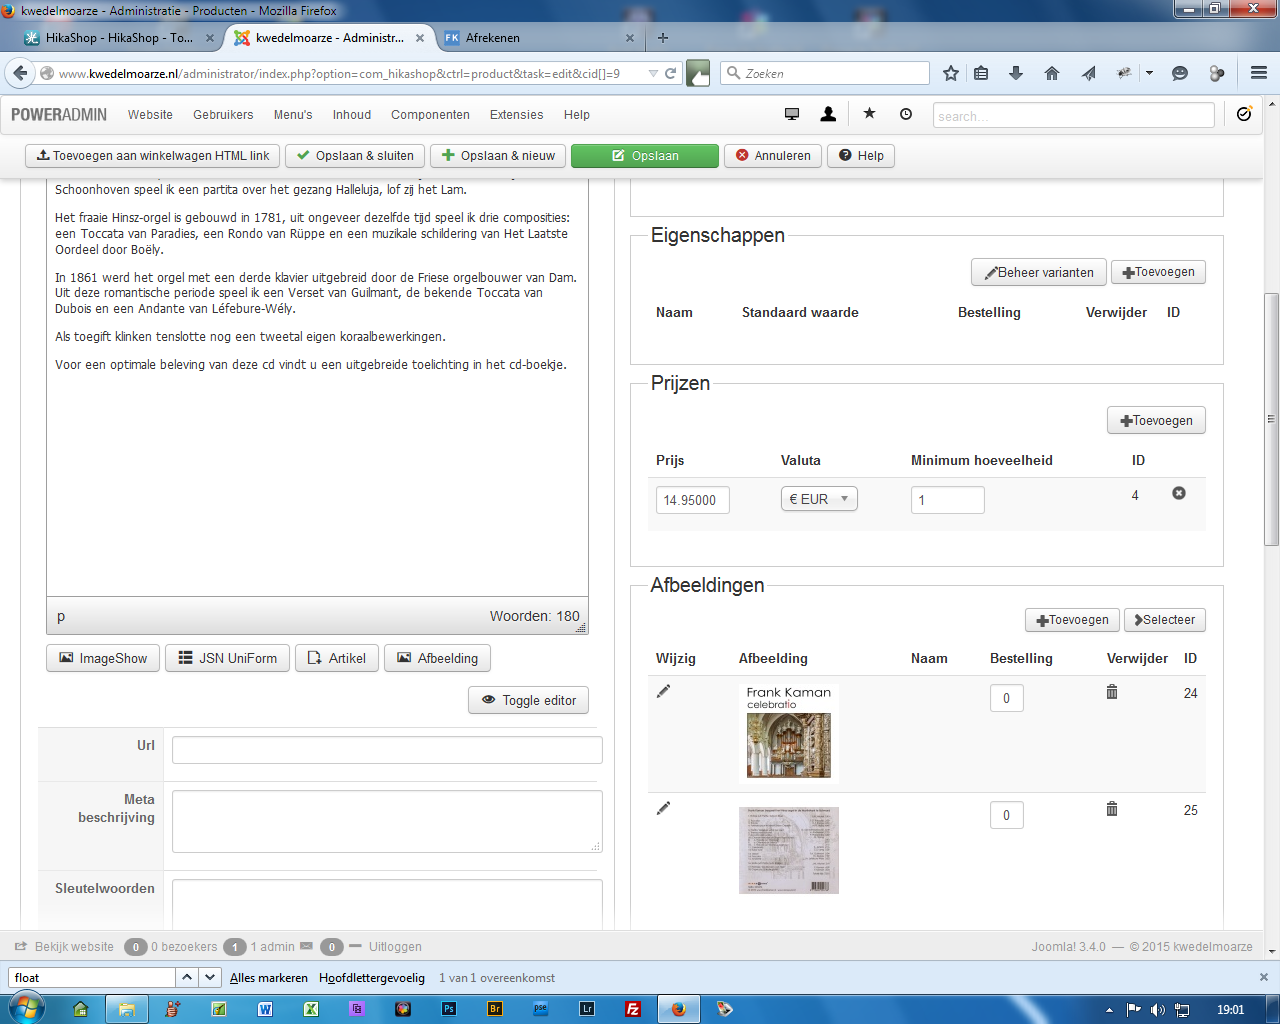Click Selecteer in Afbeeldingen section
The image size is (1280, 1024).
pyautogui.click(x=1165, y=620)
